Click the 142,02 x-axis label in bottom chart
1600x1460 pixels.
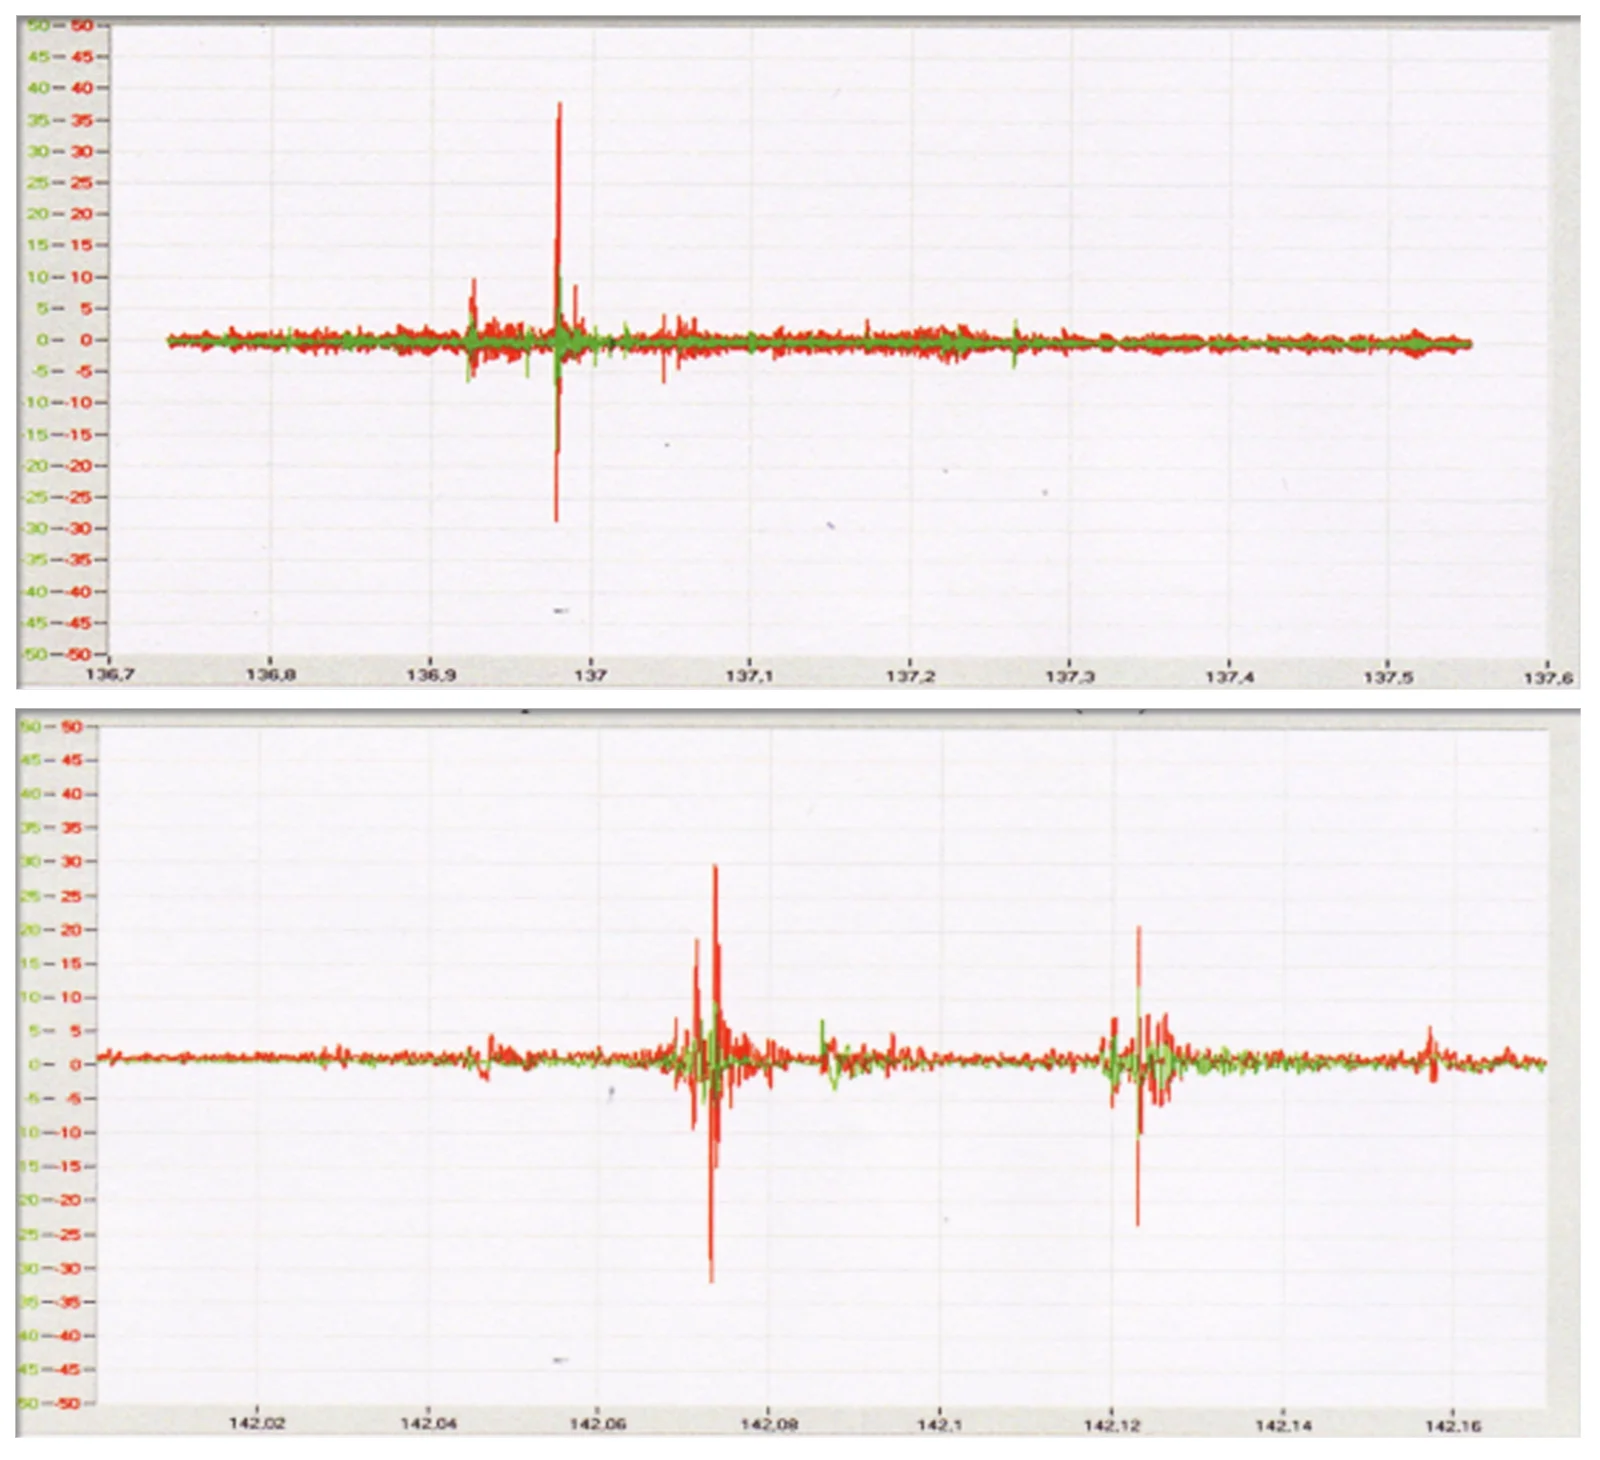[x=257, y=1423]
